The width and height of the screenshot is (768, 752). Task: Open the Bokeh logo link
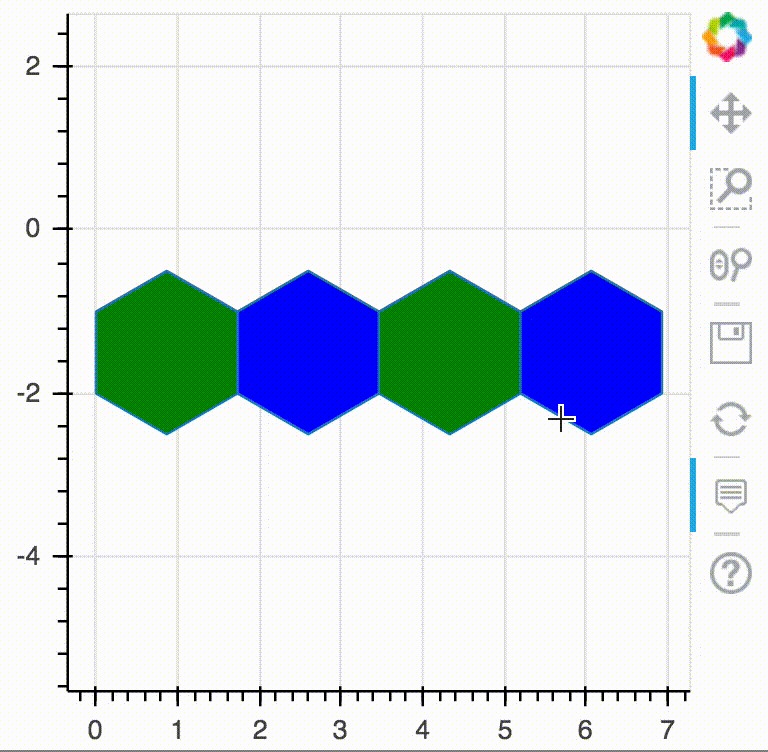pos(727,37)
